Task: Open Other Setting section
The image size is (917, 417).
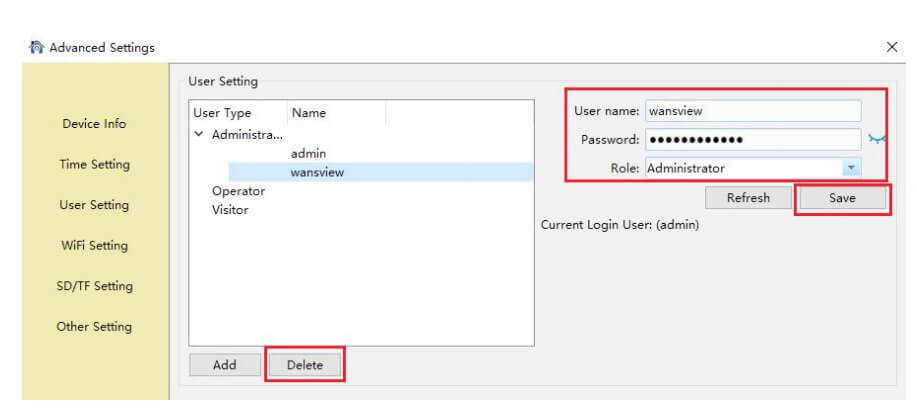Action: click(94, 327)
